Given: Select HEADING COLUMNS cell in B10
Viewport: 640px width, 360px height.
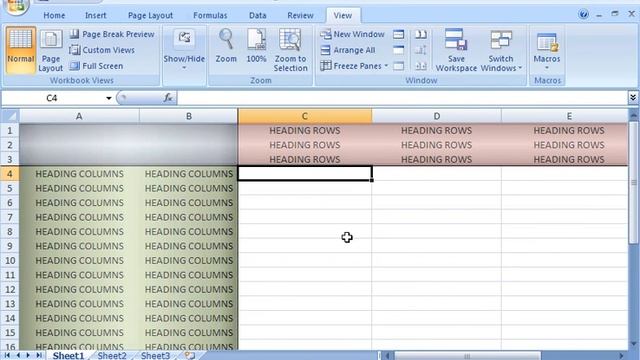Looking at the screenshot, I should point(189,260).
